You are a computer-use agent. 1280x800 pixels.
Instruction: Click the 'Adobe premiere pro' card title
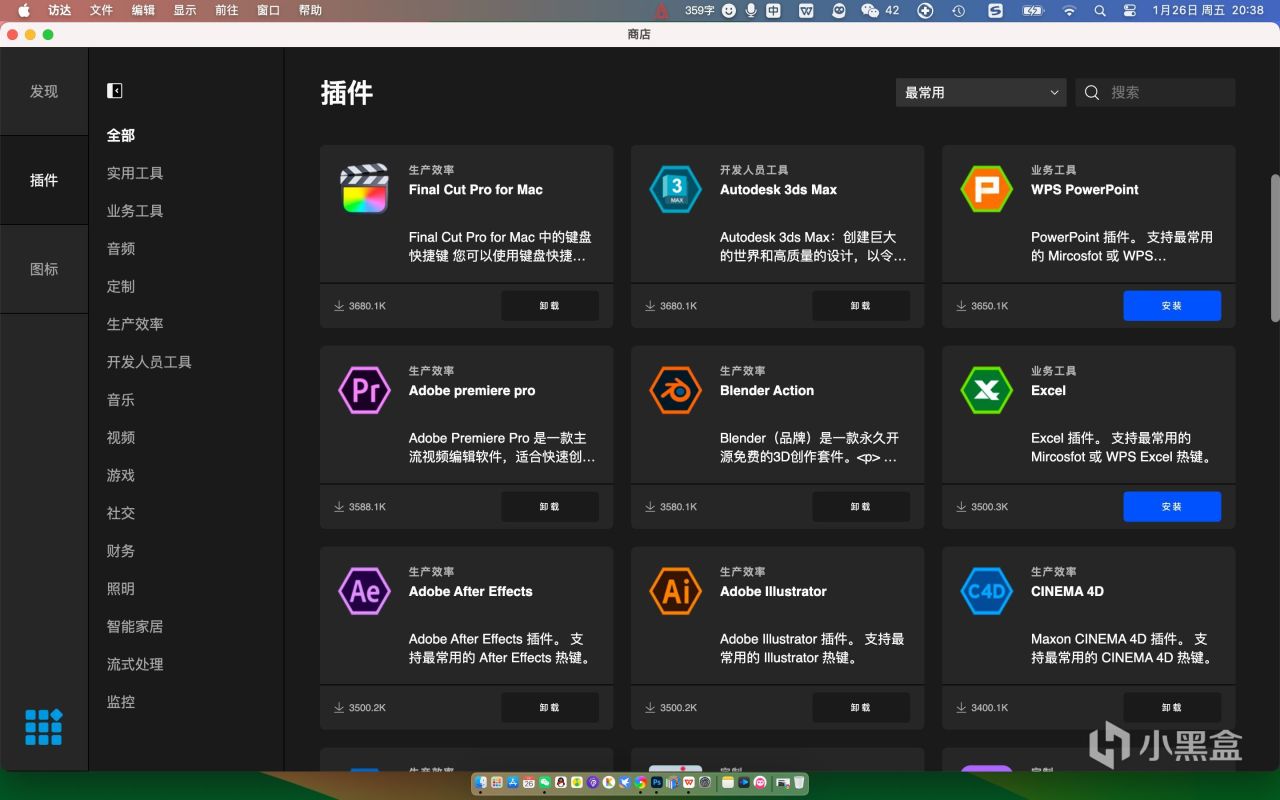coord(472,391)
